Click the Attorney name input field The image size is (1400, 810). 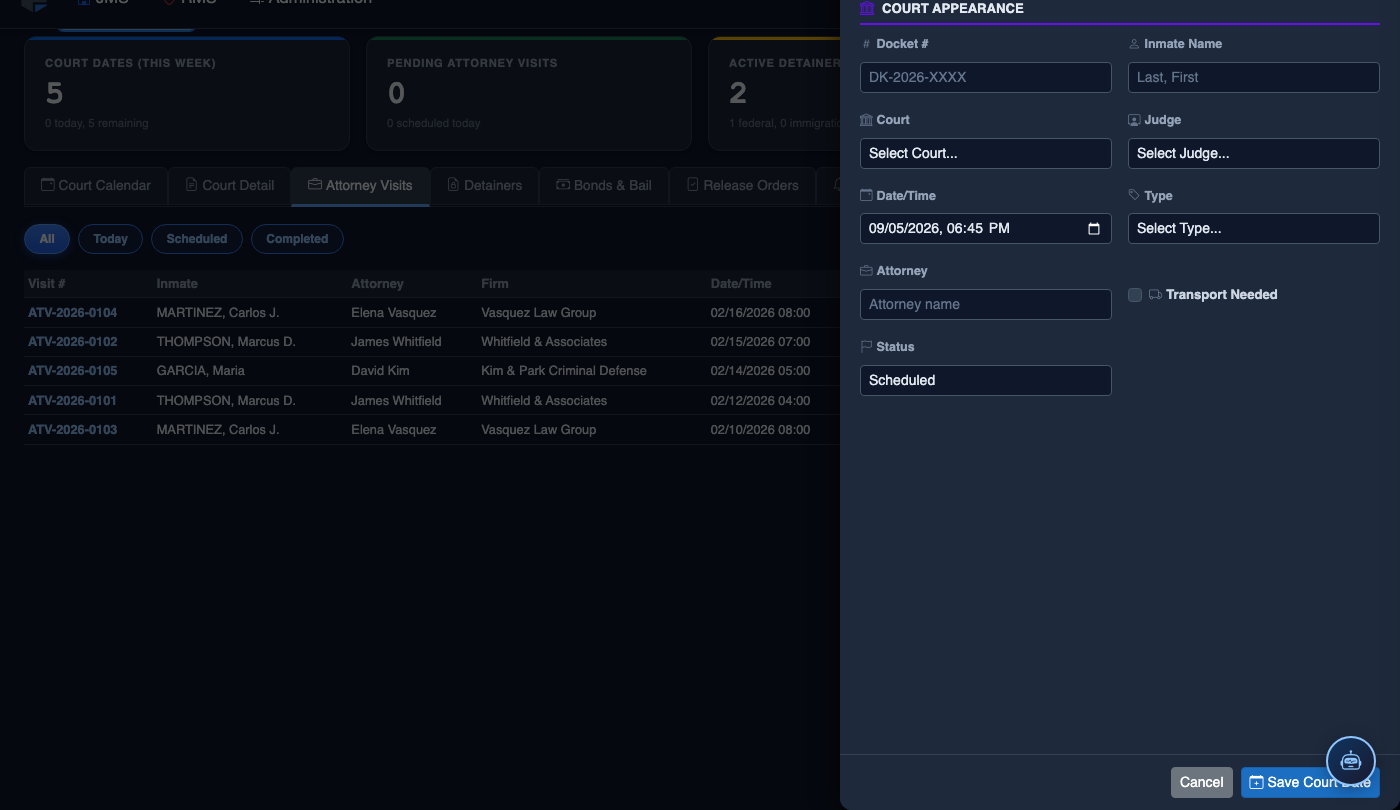[x=986, y=304]
